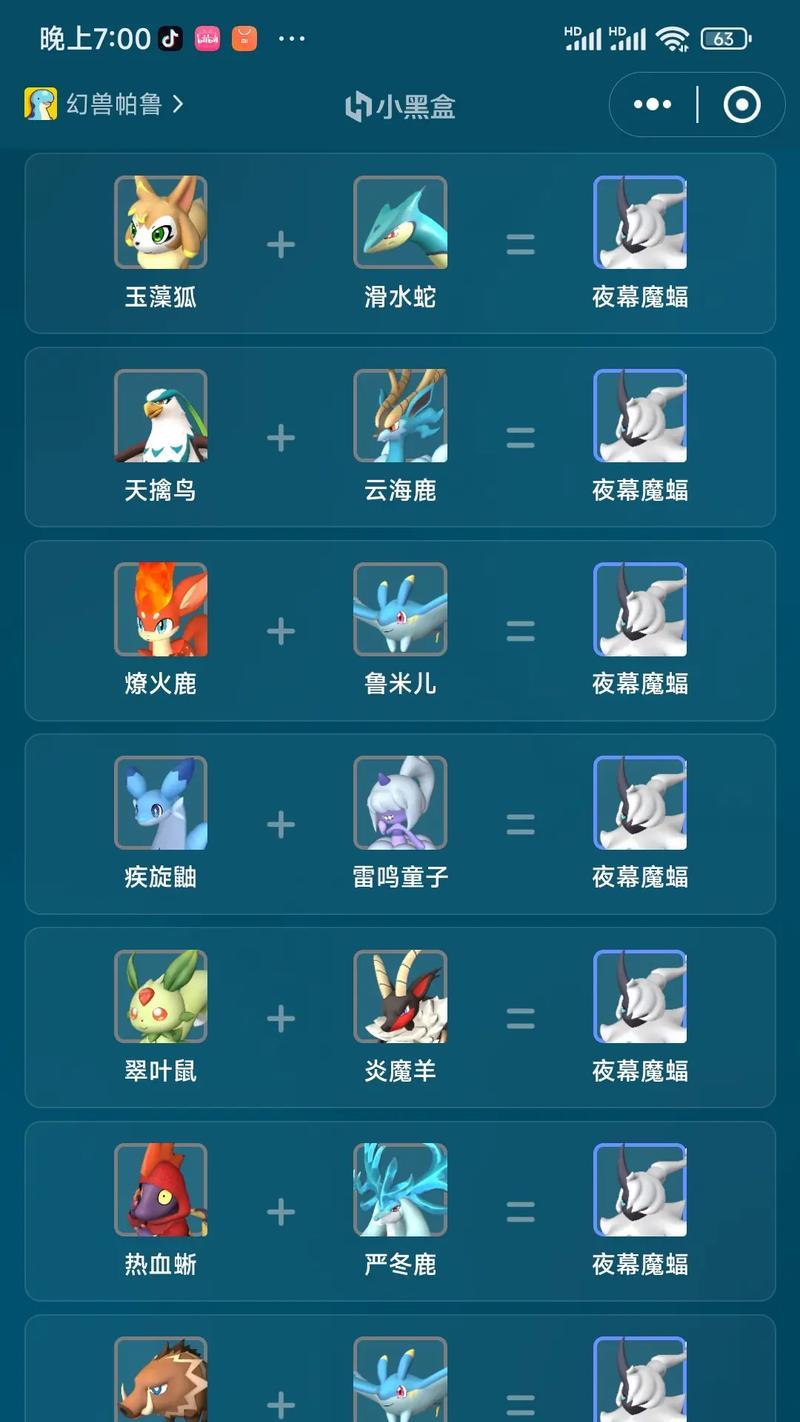Viewport: 800px width, 1422px height.
Task: Tap the 雷鸣童子 pal icon
Action: coord(400,802)
